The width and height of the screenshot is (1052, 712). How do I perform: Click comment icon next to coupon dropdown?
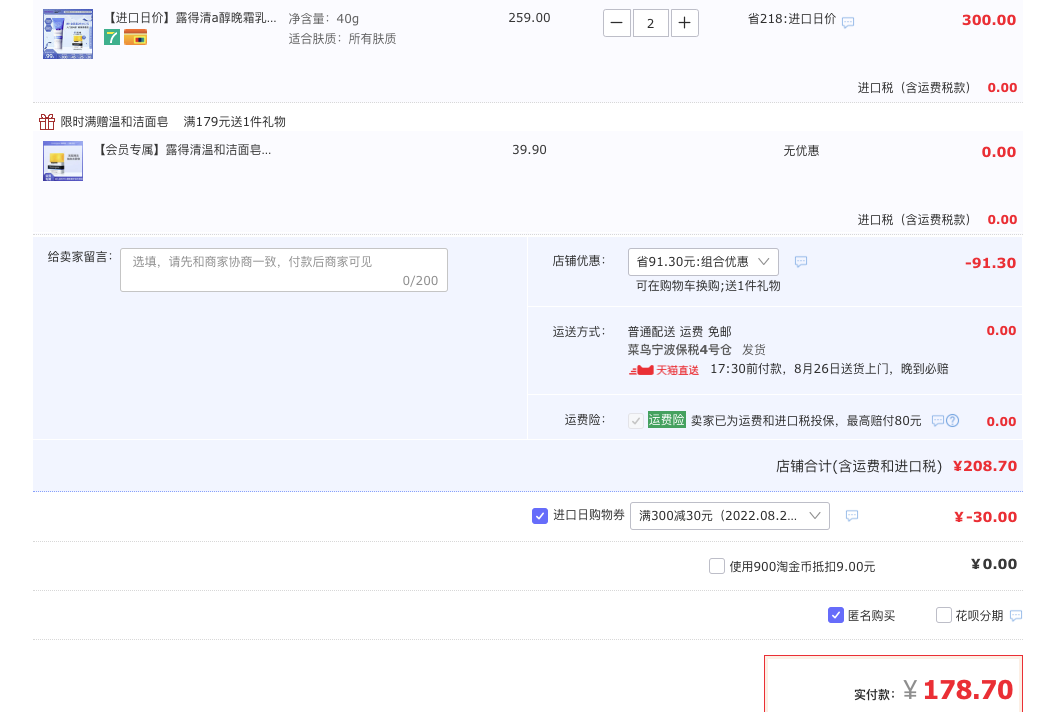click(851, 516)
